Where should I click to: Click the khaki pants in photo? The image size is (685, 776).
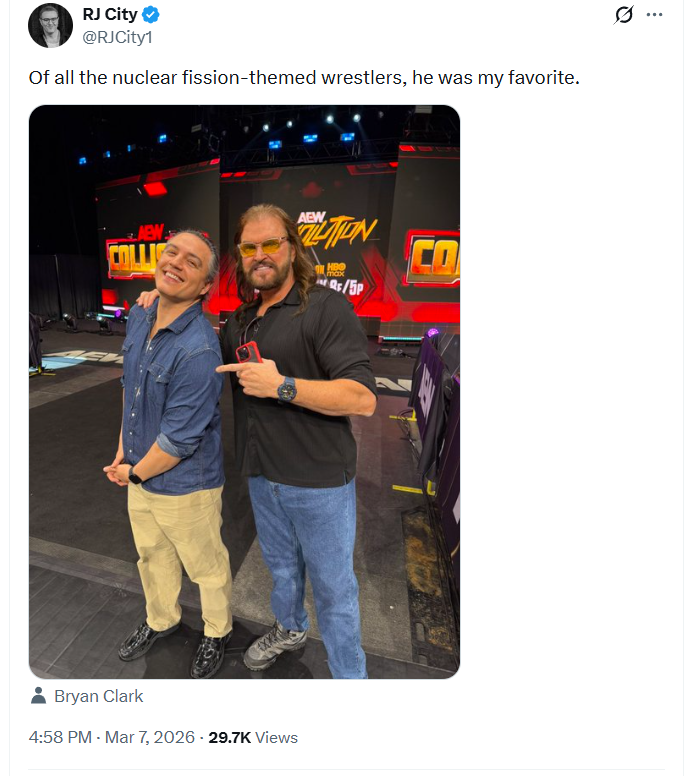pos(180,559)
